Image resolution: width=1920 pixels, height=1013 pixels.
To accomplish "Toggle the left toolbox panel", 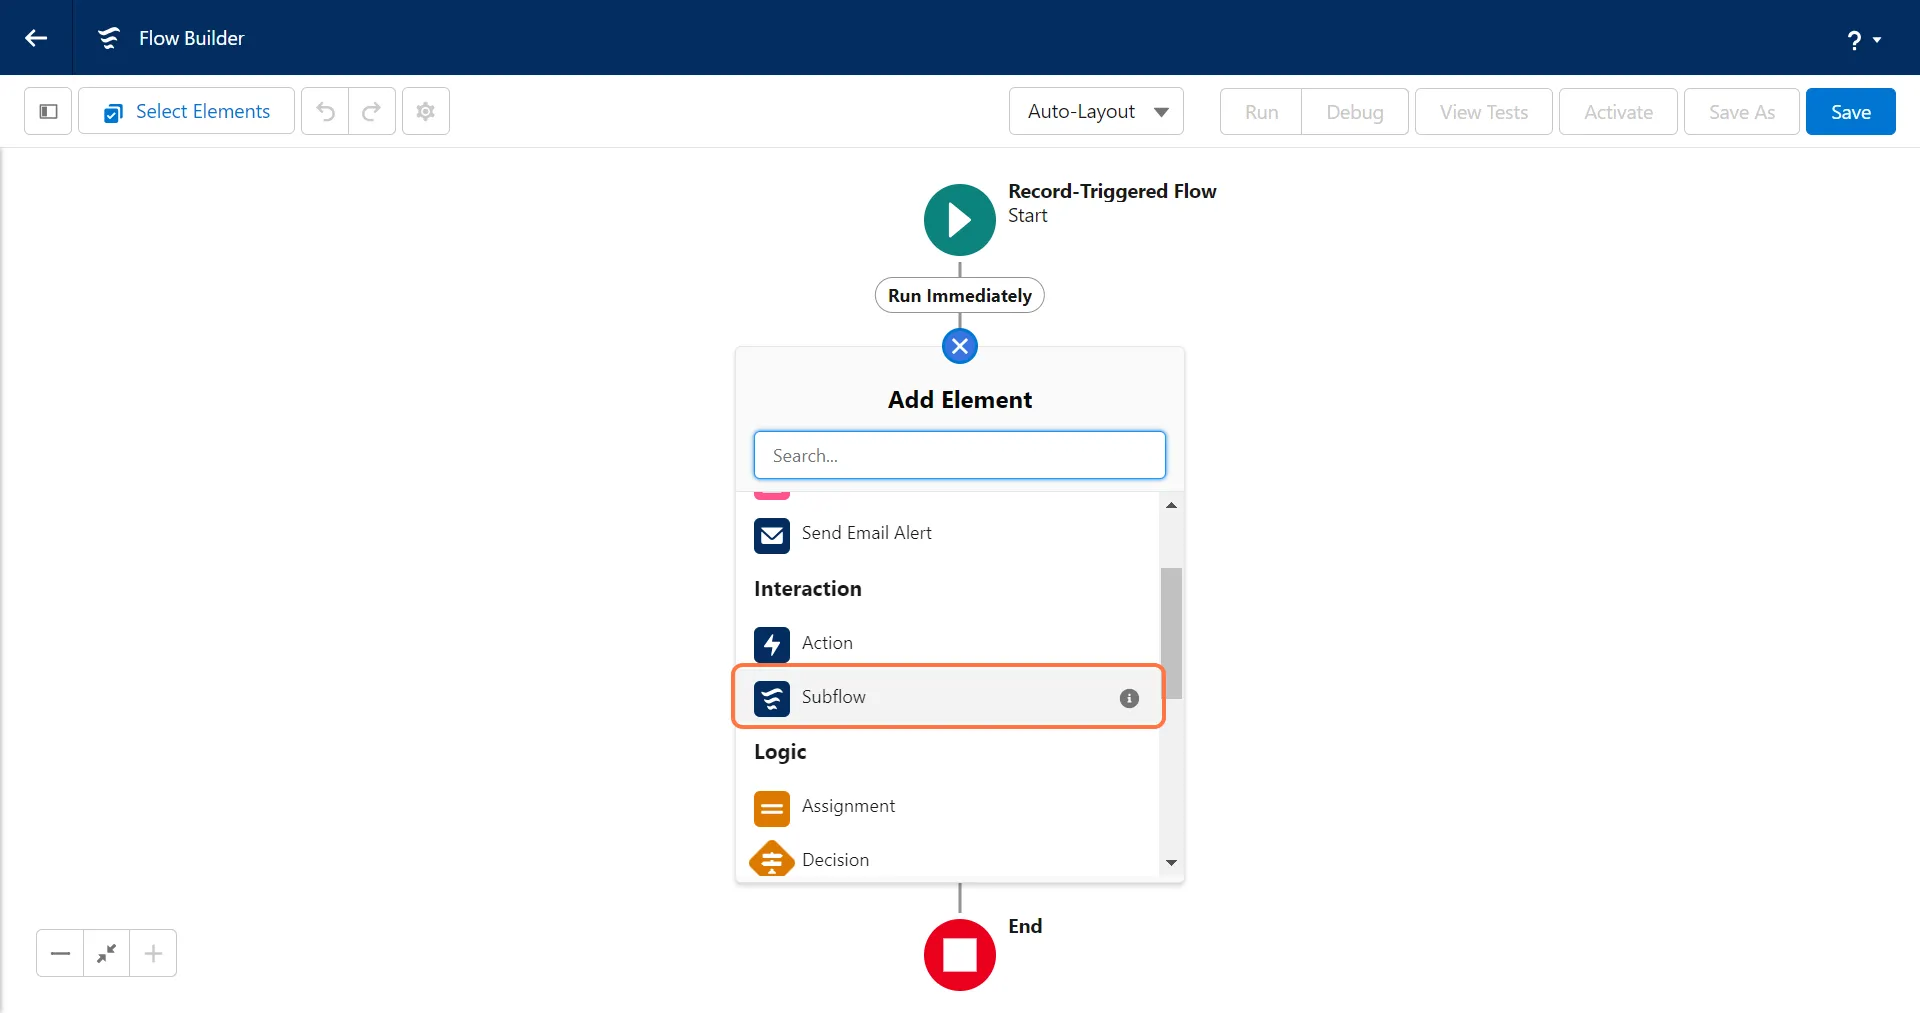I will [48, 111].
